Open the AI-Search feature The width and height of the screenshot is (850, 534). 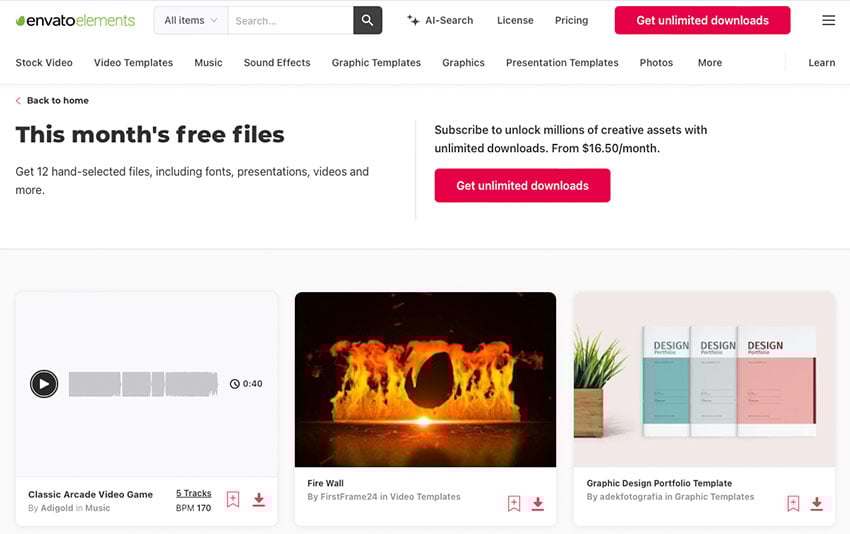[x=440, y=20]
